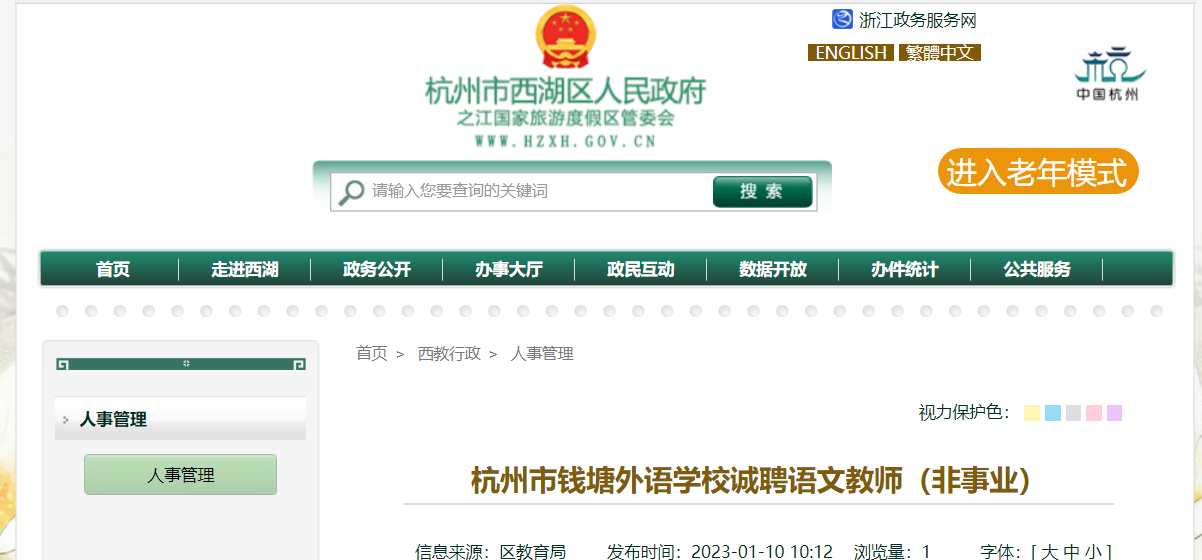Switch to the ENGLISH version
The width and height of the screenshot is (1202, 560).
click(851, 53)
